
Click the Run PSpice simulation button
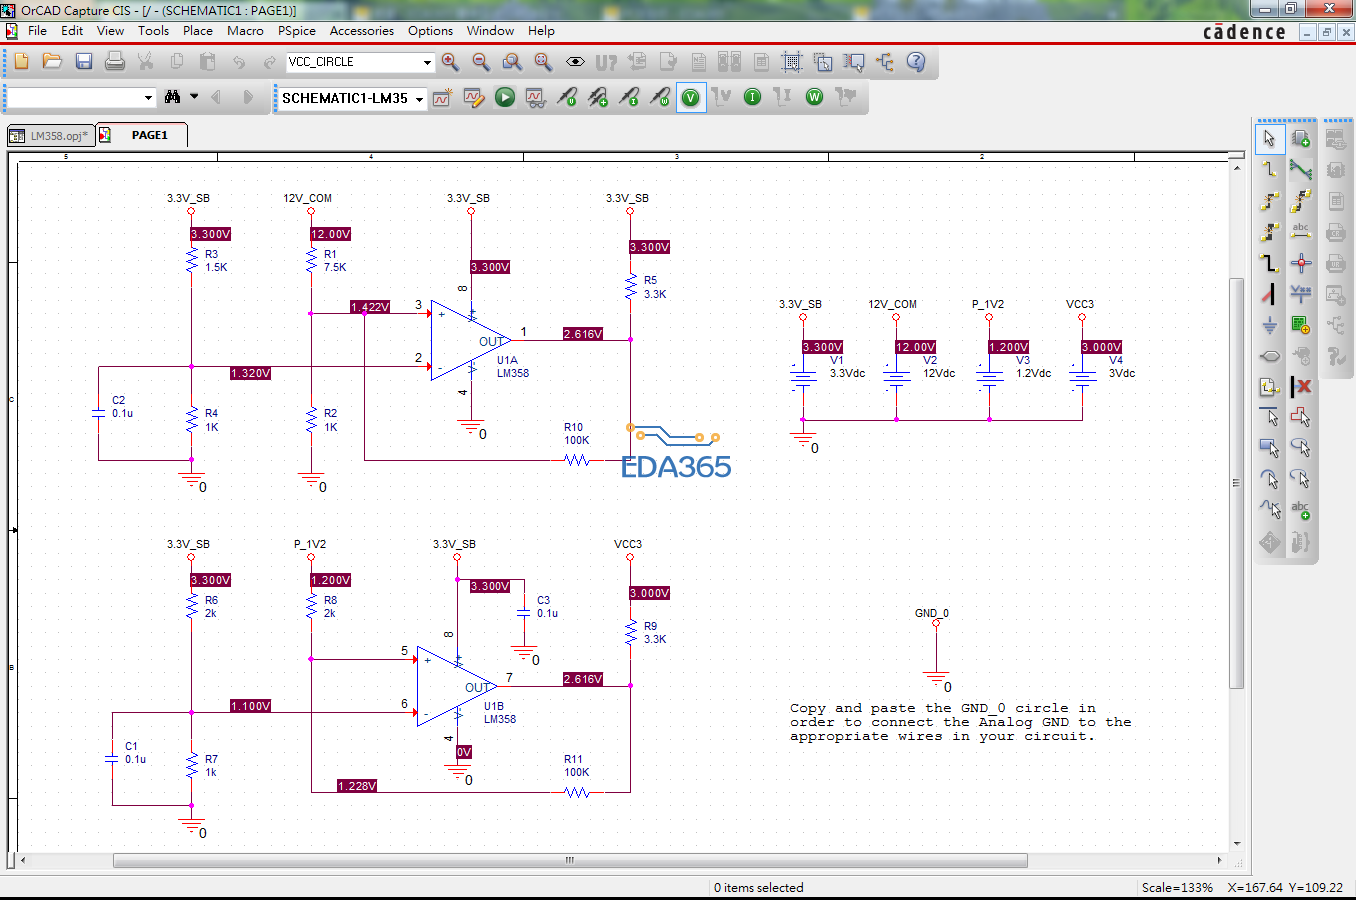coord(505,97)
